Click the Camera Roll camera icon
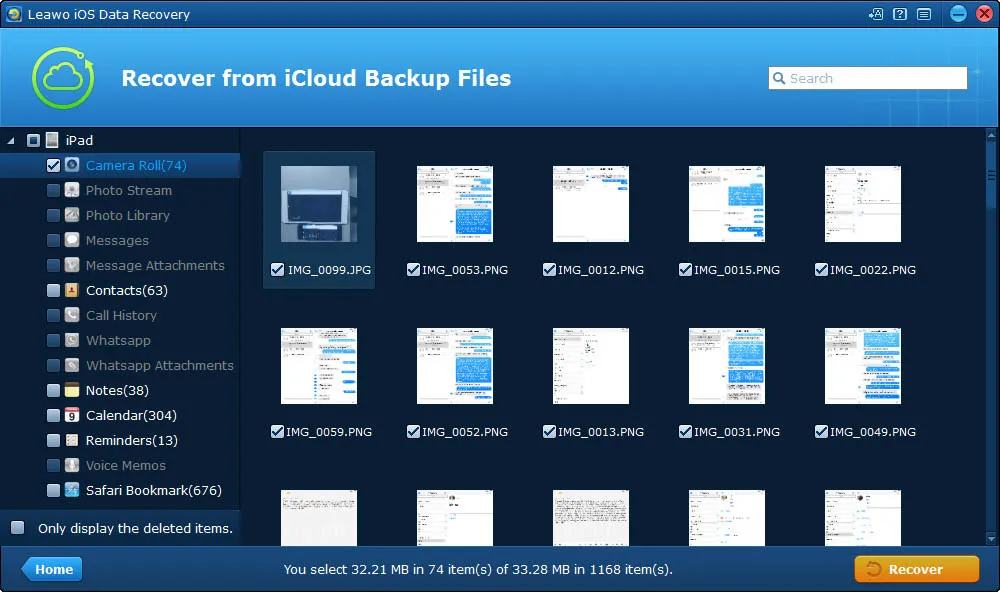Viewport: 1000px width, 592px height. click(x=72, y=165)
